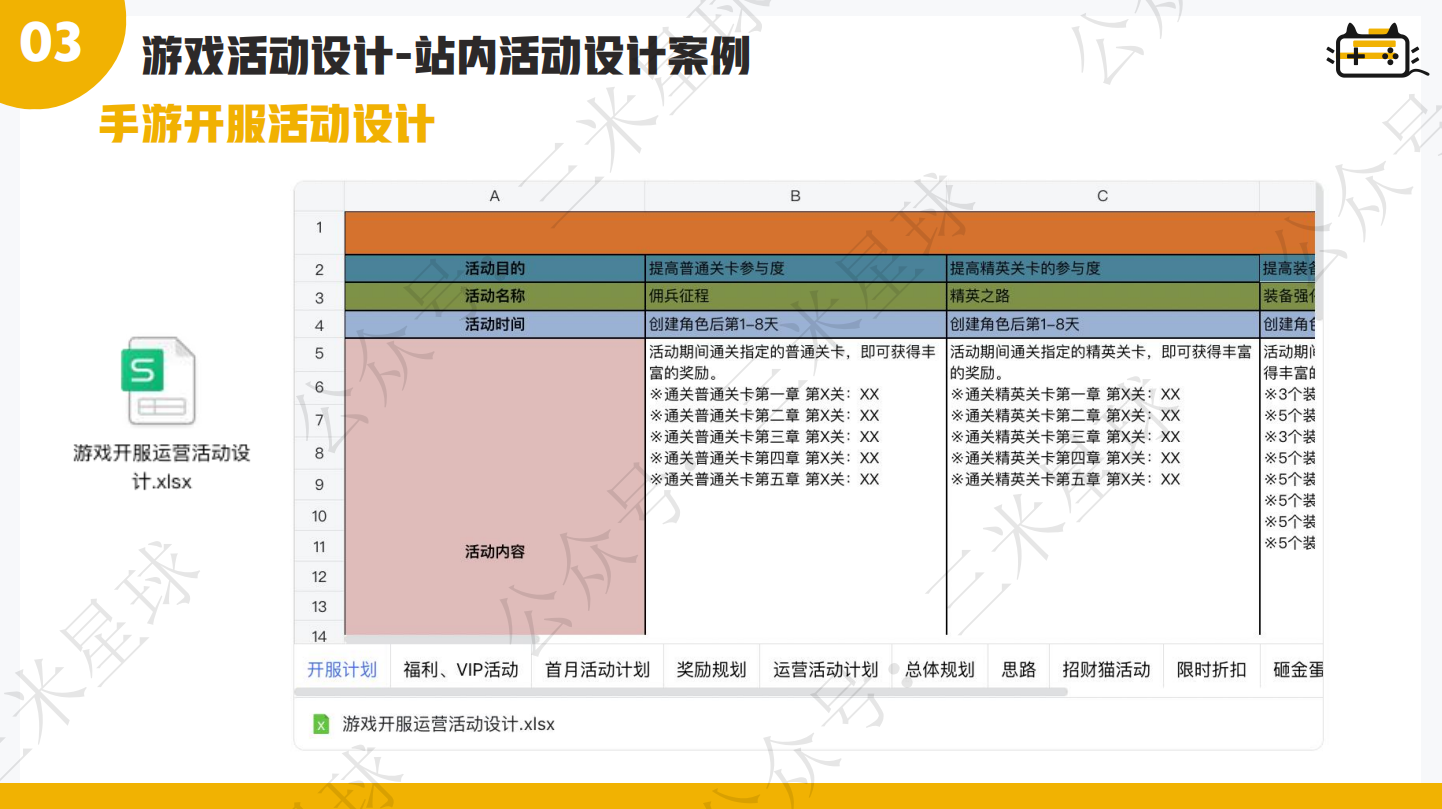Switch to 福利、VIP活动 sheet tab
Image resolution: width=1442 pixels, height=809 pixels.
pos(460,669)
